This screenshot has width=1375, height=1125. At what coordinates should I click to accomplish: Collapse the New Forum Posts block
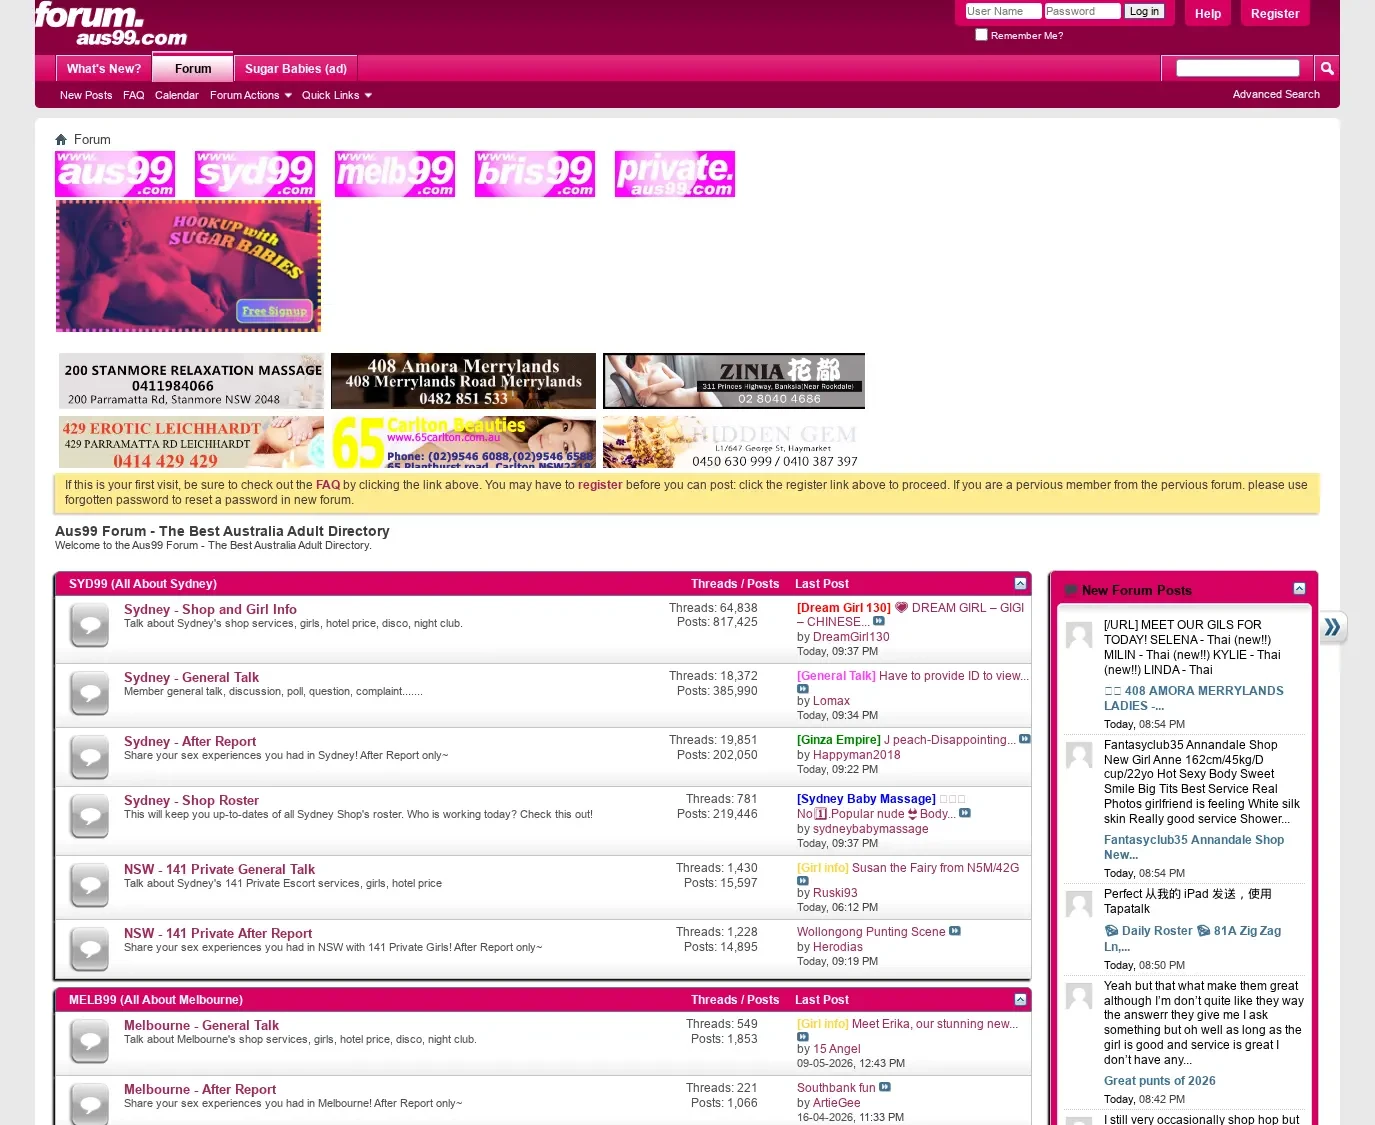pos(1299,589)
